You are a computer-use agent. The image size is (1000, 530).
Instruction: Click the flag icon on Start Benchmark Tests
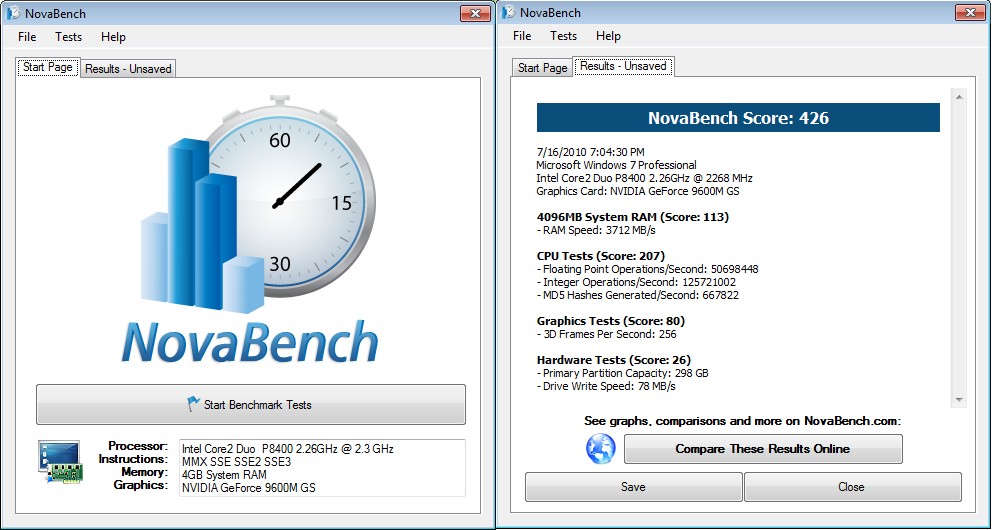pyautogui.click(x=193, y=404)
